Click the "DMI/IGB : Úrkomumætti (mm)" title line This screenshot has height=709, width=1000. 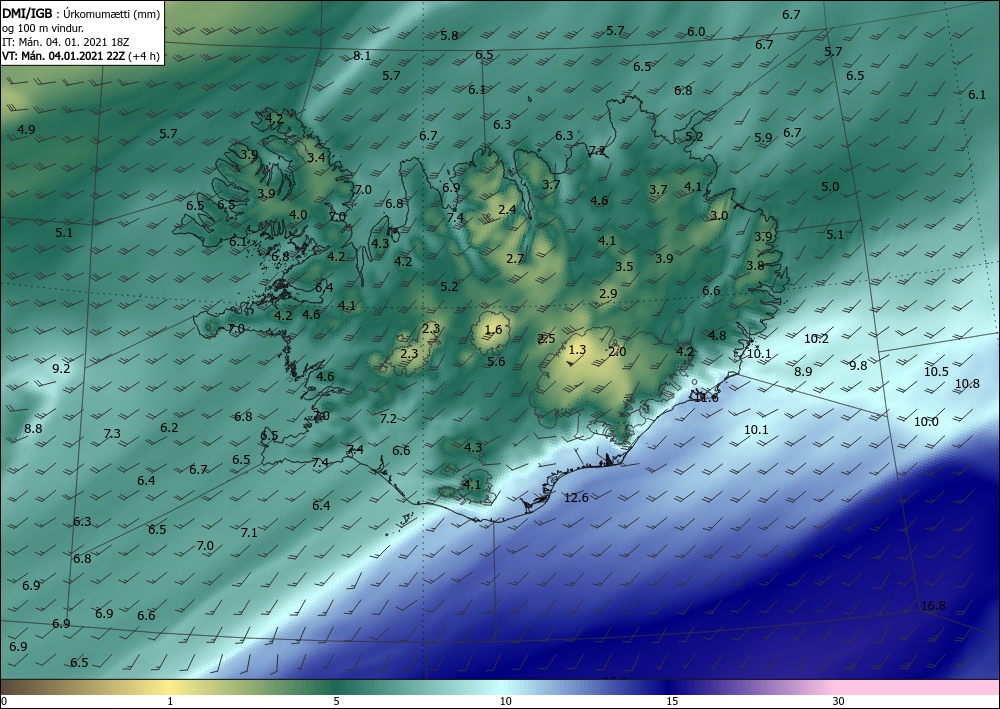pyautogui.click(x=81, y=14)
